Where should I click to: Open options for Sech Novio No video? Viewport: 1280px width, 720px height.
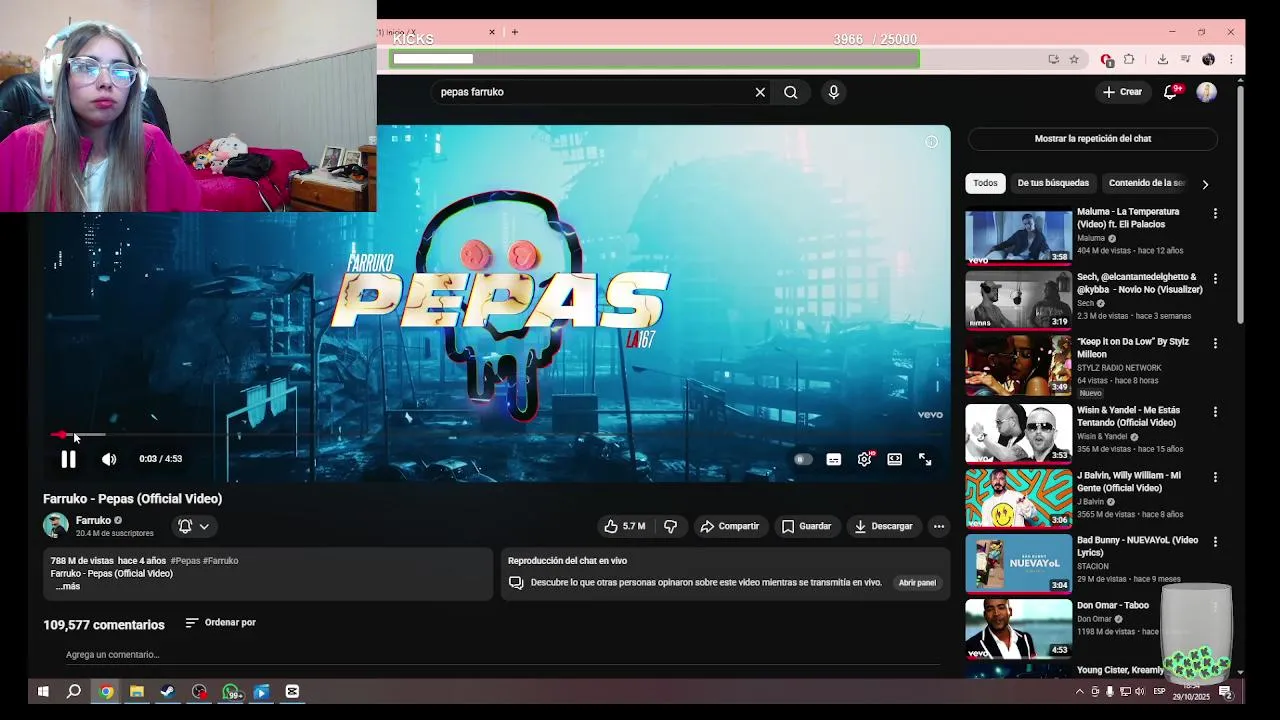coord(1215,279)
